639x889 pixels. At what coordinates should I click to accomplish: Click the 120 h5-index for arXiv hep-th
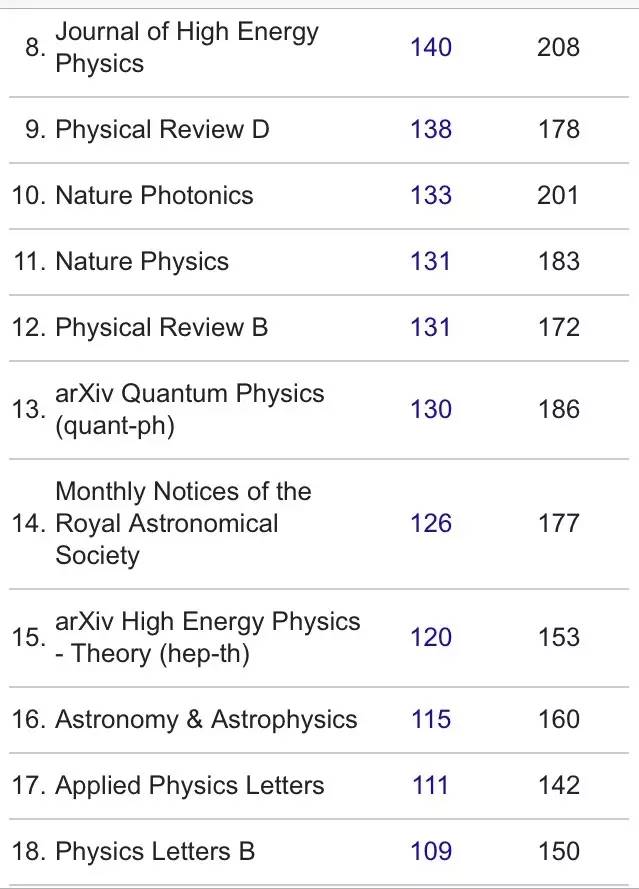pos(431,637)
